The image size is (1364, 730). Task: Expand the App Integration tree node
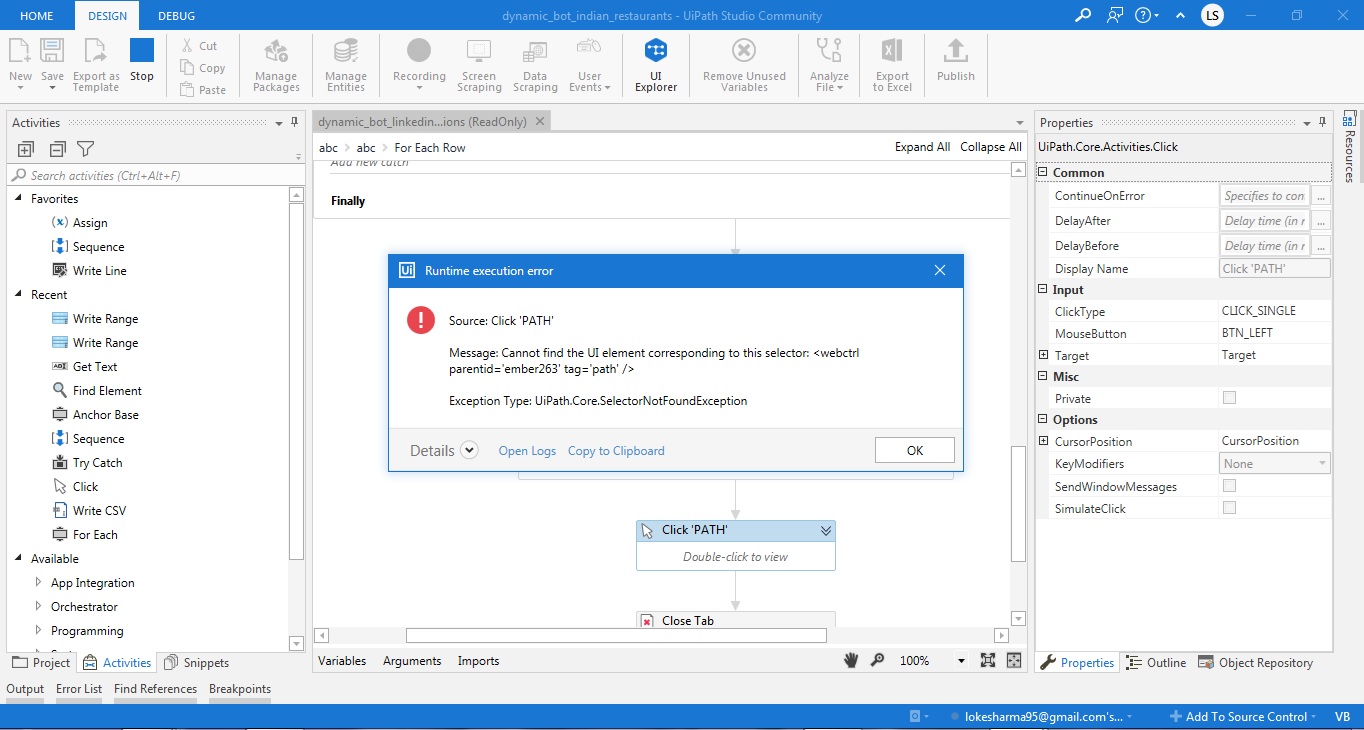[x=39, y=583]
